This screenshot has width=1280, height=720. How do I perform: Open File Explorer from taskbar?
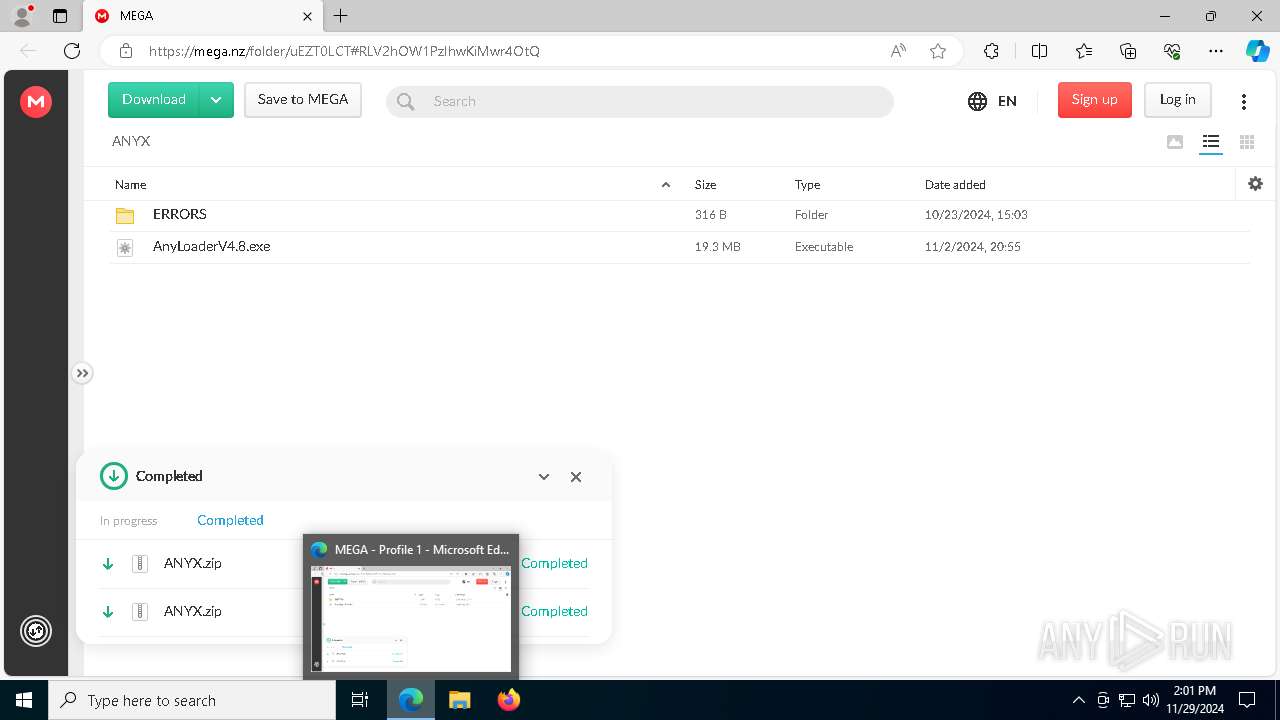(459, 700)
